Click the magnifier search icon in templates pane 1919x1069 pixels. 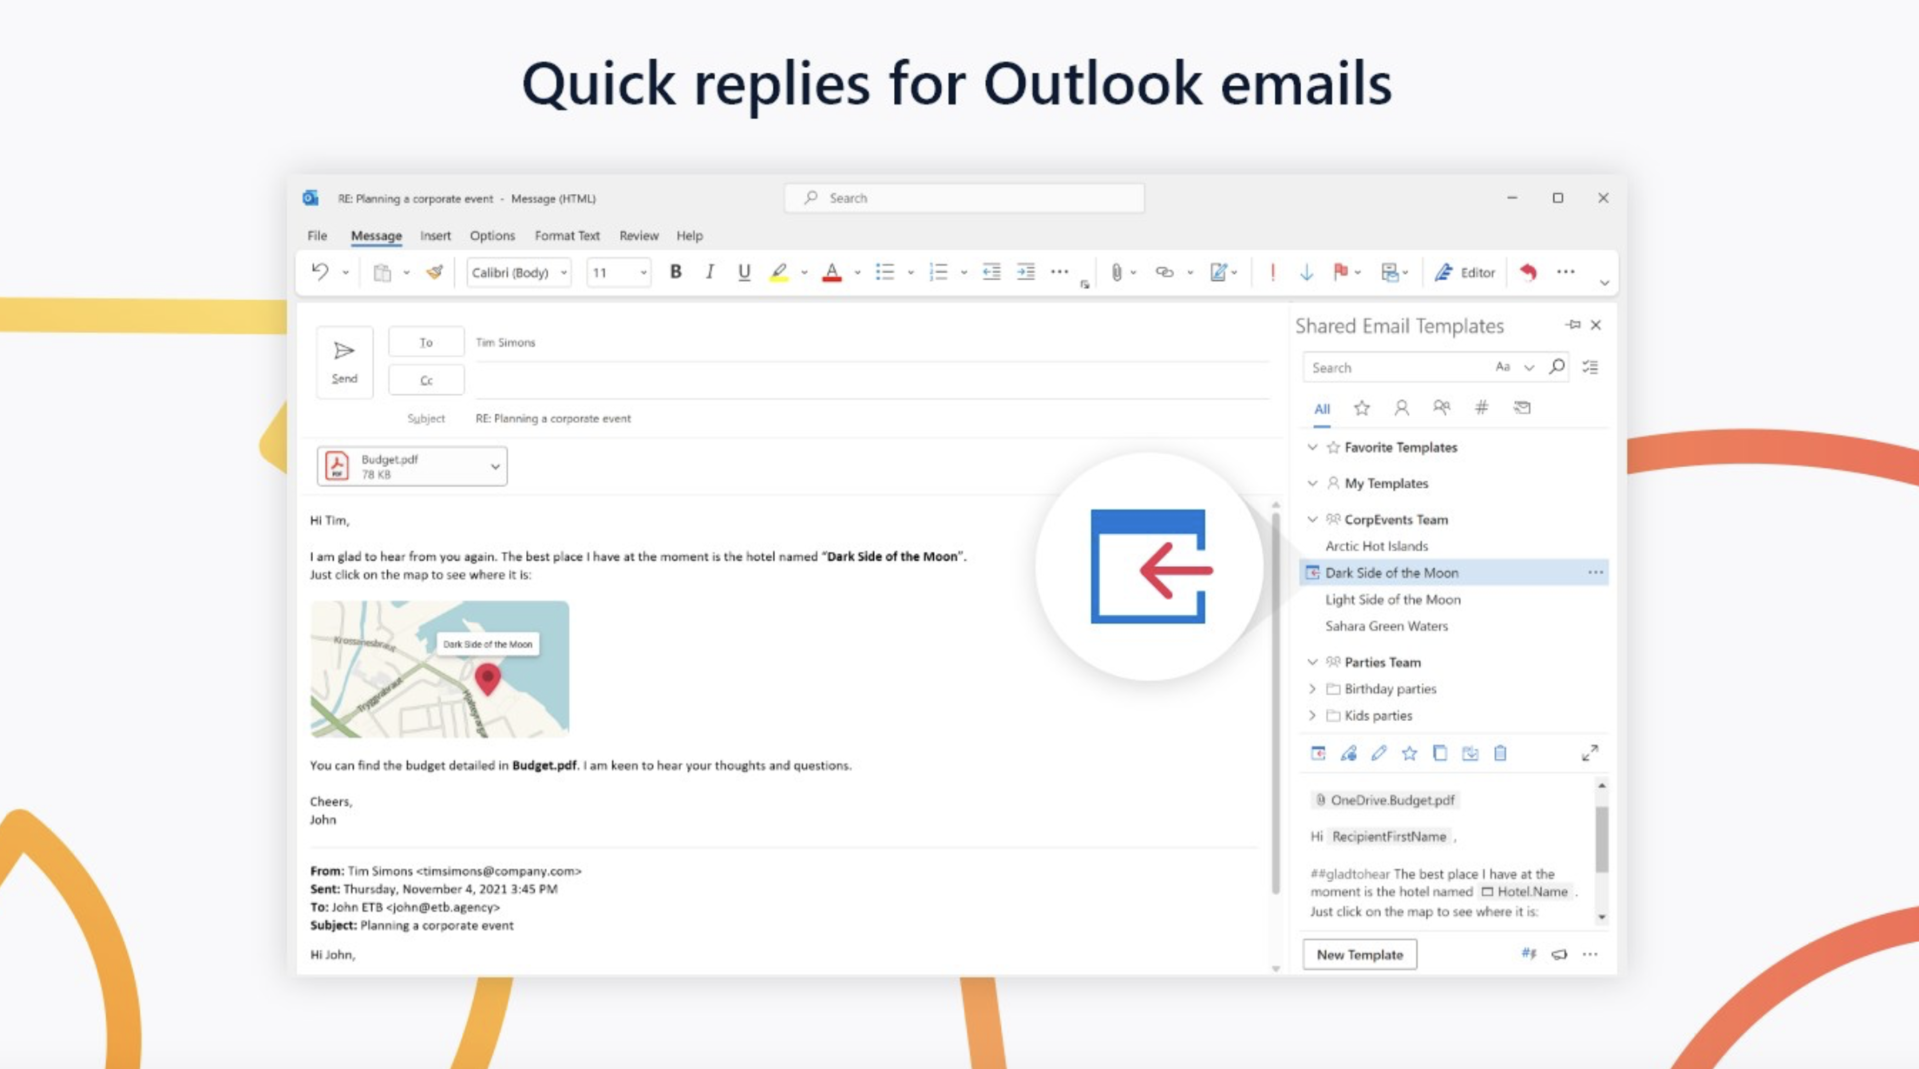pos(1556,367)
